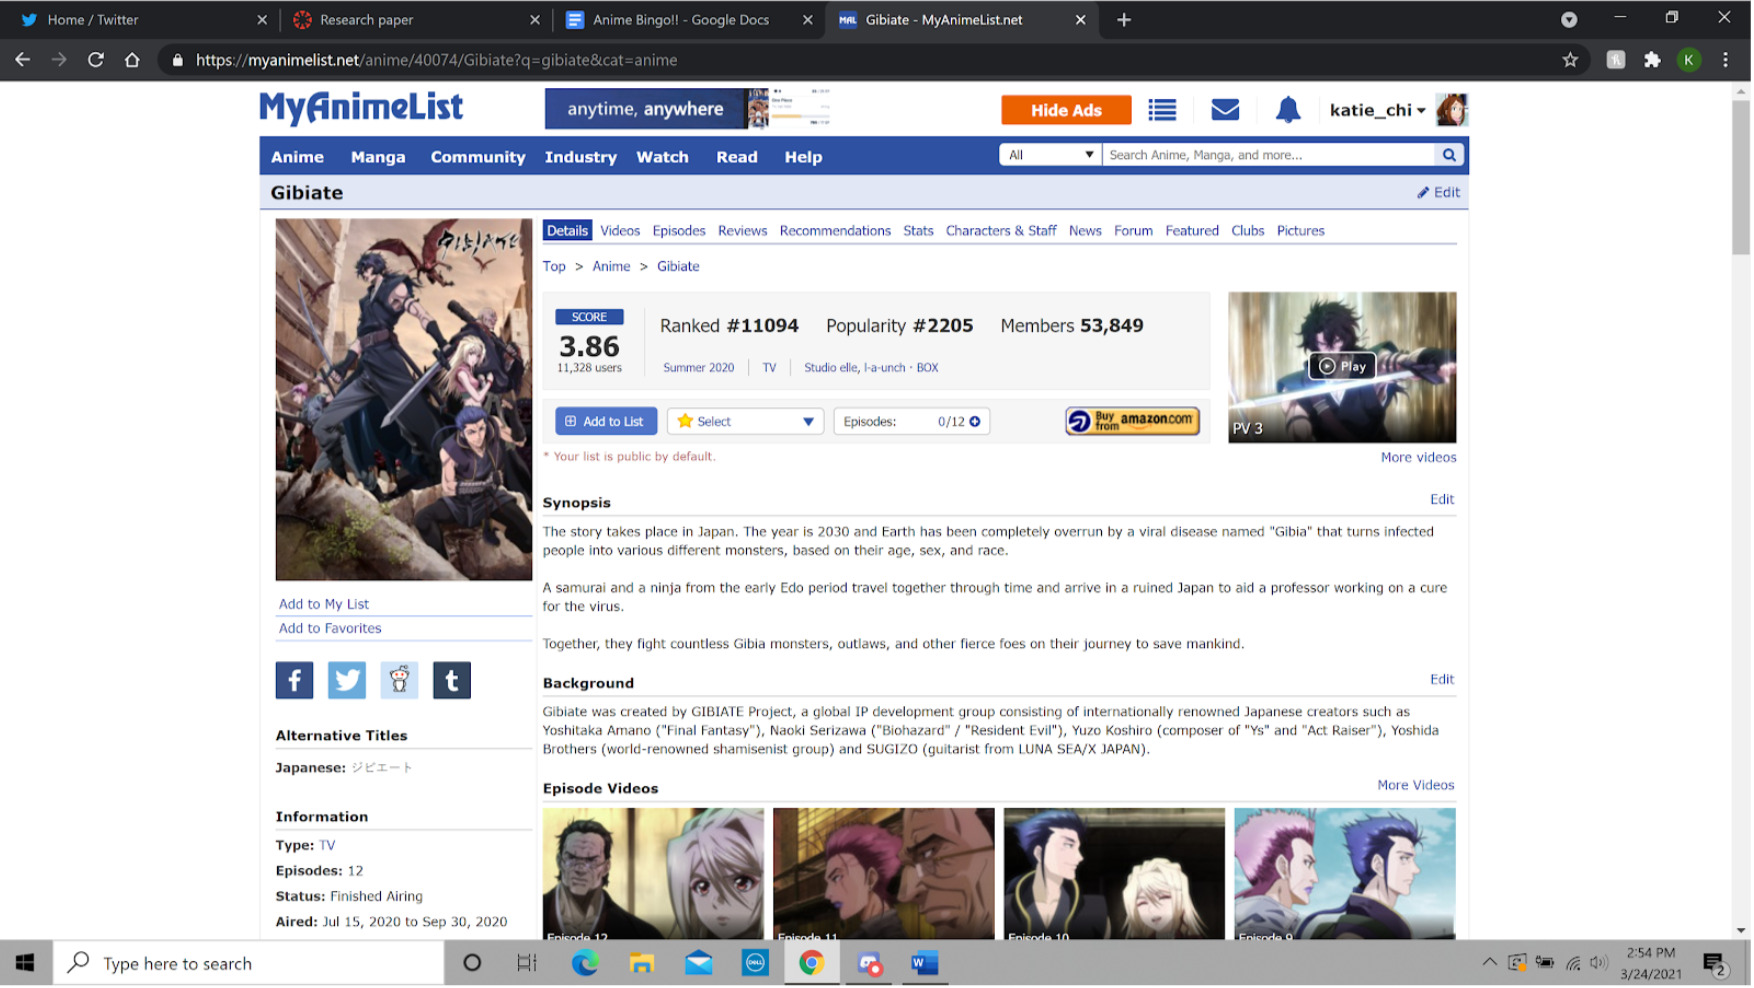
Task: Open the messages envelope icon
Action: (x=1227, y=110)
